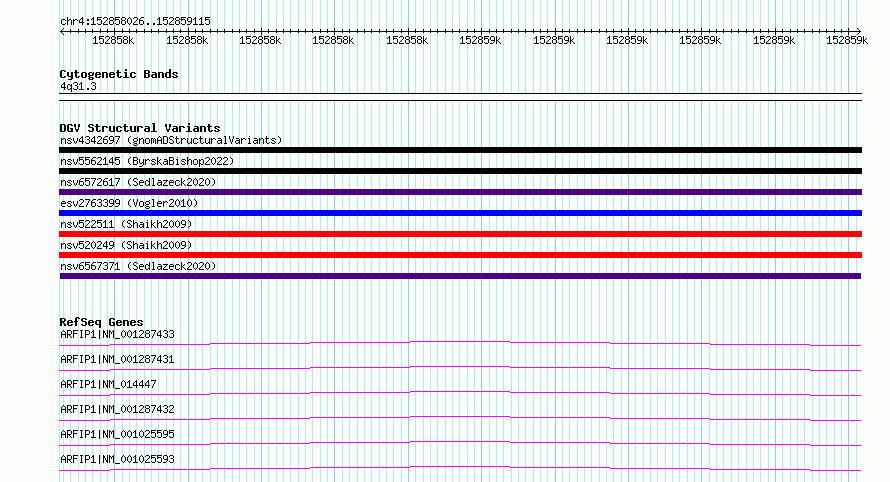Open the ARFIP1|NM_001287431 transcript label

coord(117,359)
